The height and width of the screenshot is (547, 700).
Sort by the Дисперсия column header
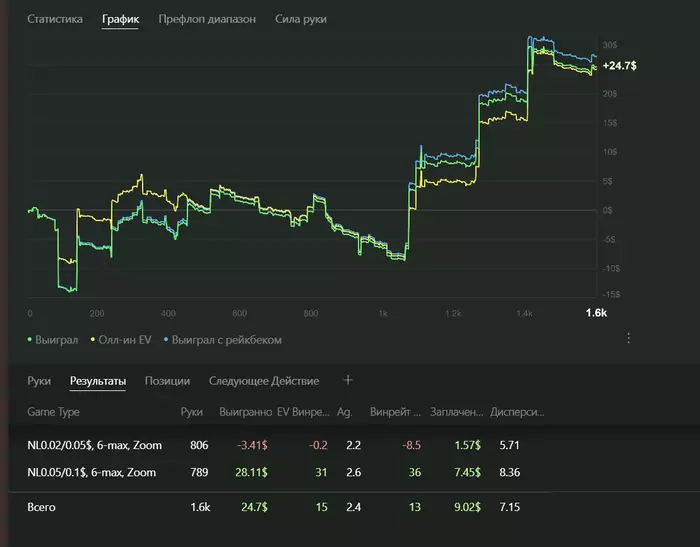(517, 412)
